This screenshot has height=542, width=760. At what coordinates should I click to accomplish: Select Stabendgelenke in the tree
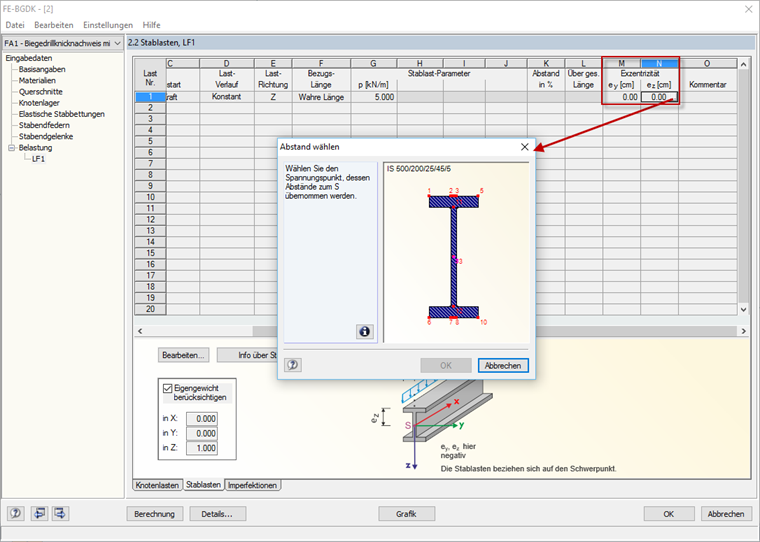pyautogui.click(x=46, y=136)
